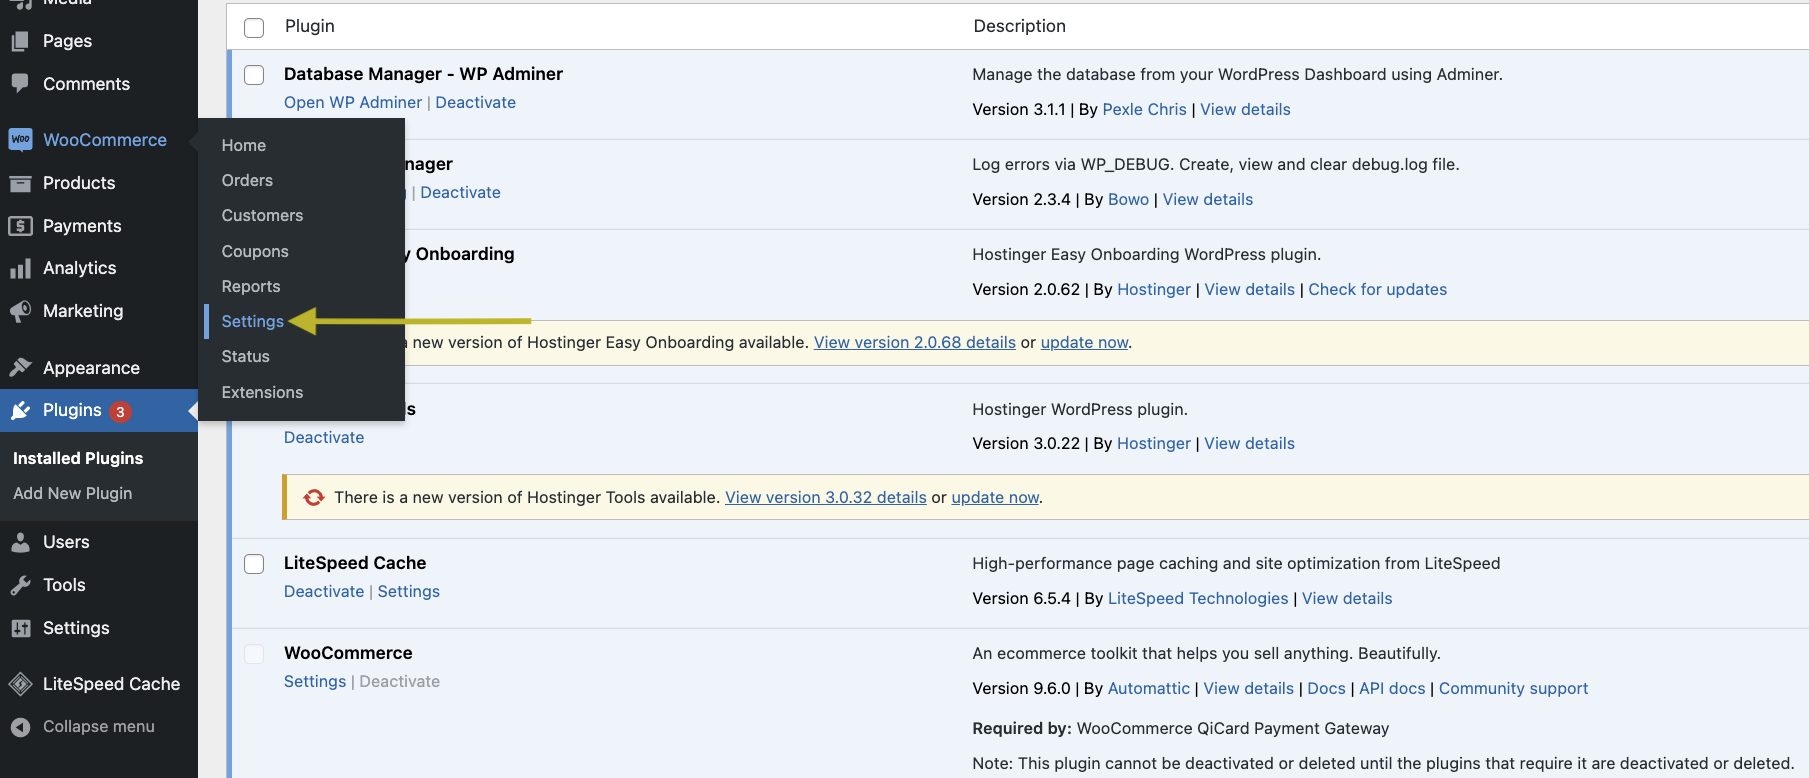Click update now for Hostinger Easy Onboarding
The image size is (1809, 778).
tap(1084, 342)
